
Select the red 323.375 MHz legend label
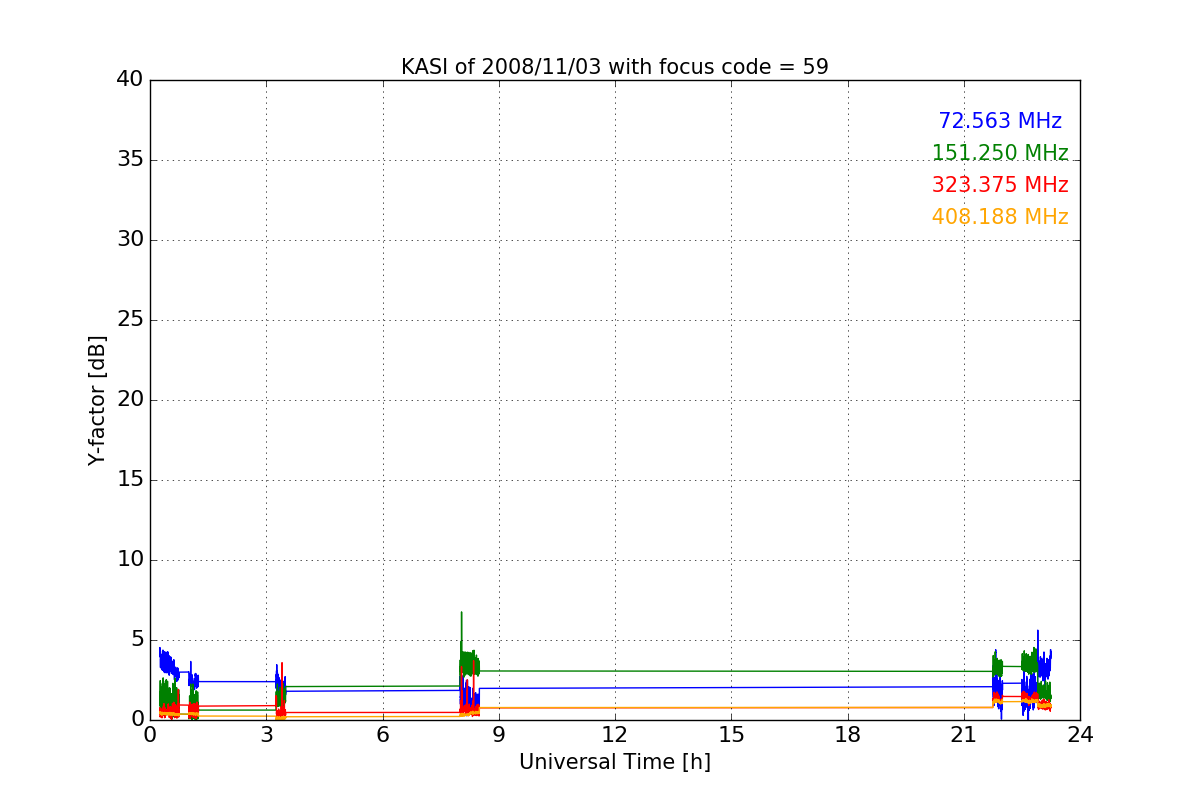[x=1000, y=185]
